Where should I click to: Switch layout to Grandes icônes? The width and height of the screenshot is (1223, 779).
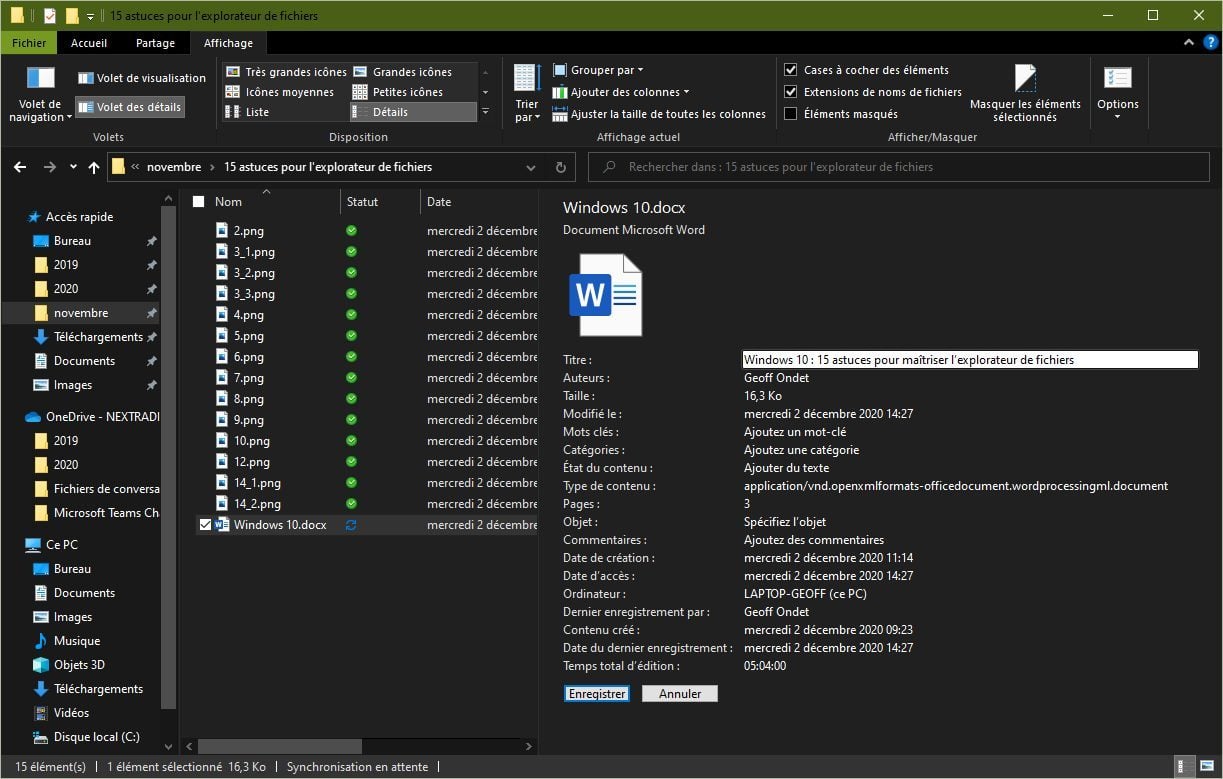tap(402, 72)
